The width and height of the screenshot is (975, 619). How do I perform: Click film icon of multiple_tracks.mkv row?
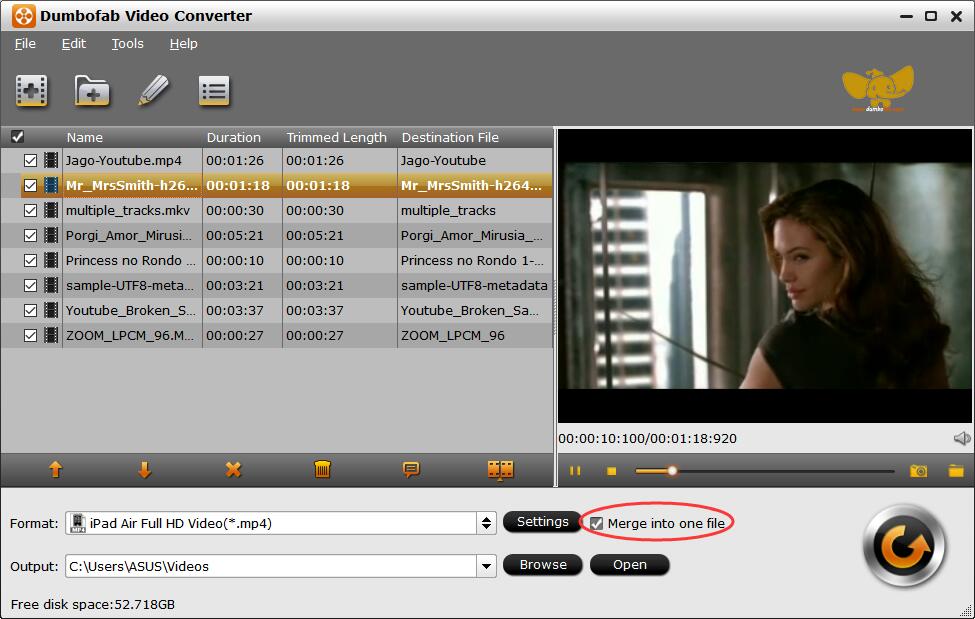[51, 210]
